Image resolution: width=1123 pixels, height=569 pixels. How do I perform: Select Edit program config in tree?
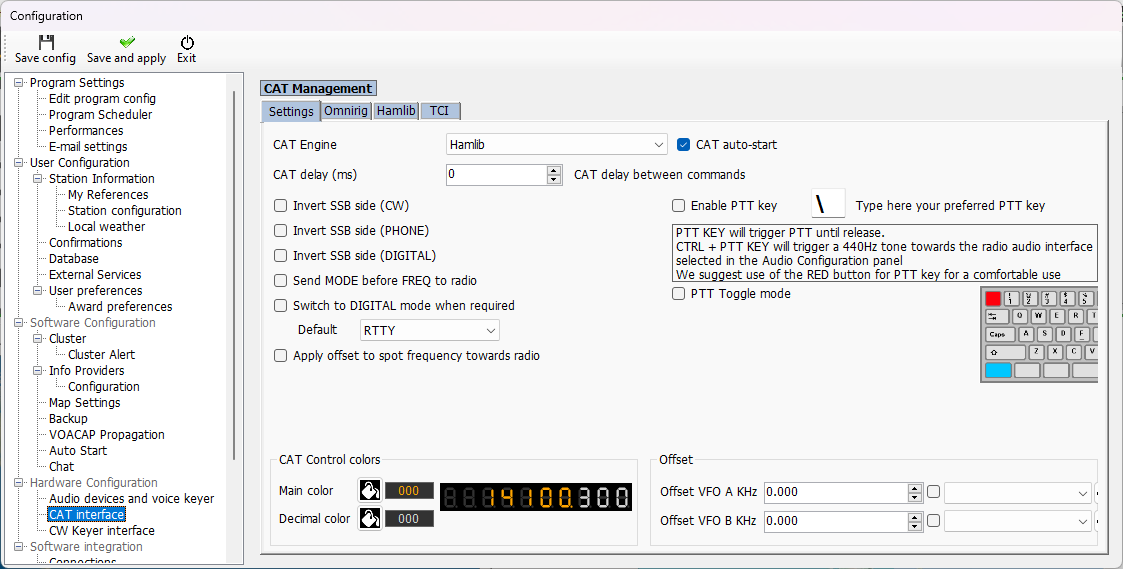pos(102,99)
